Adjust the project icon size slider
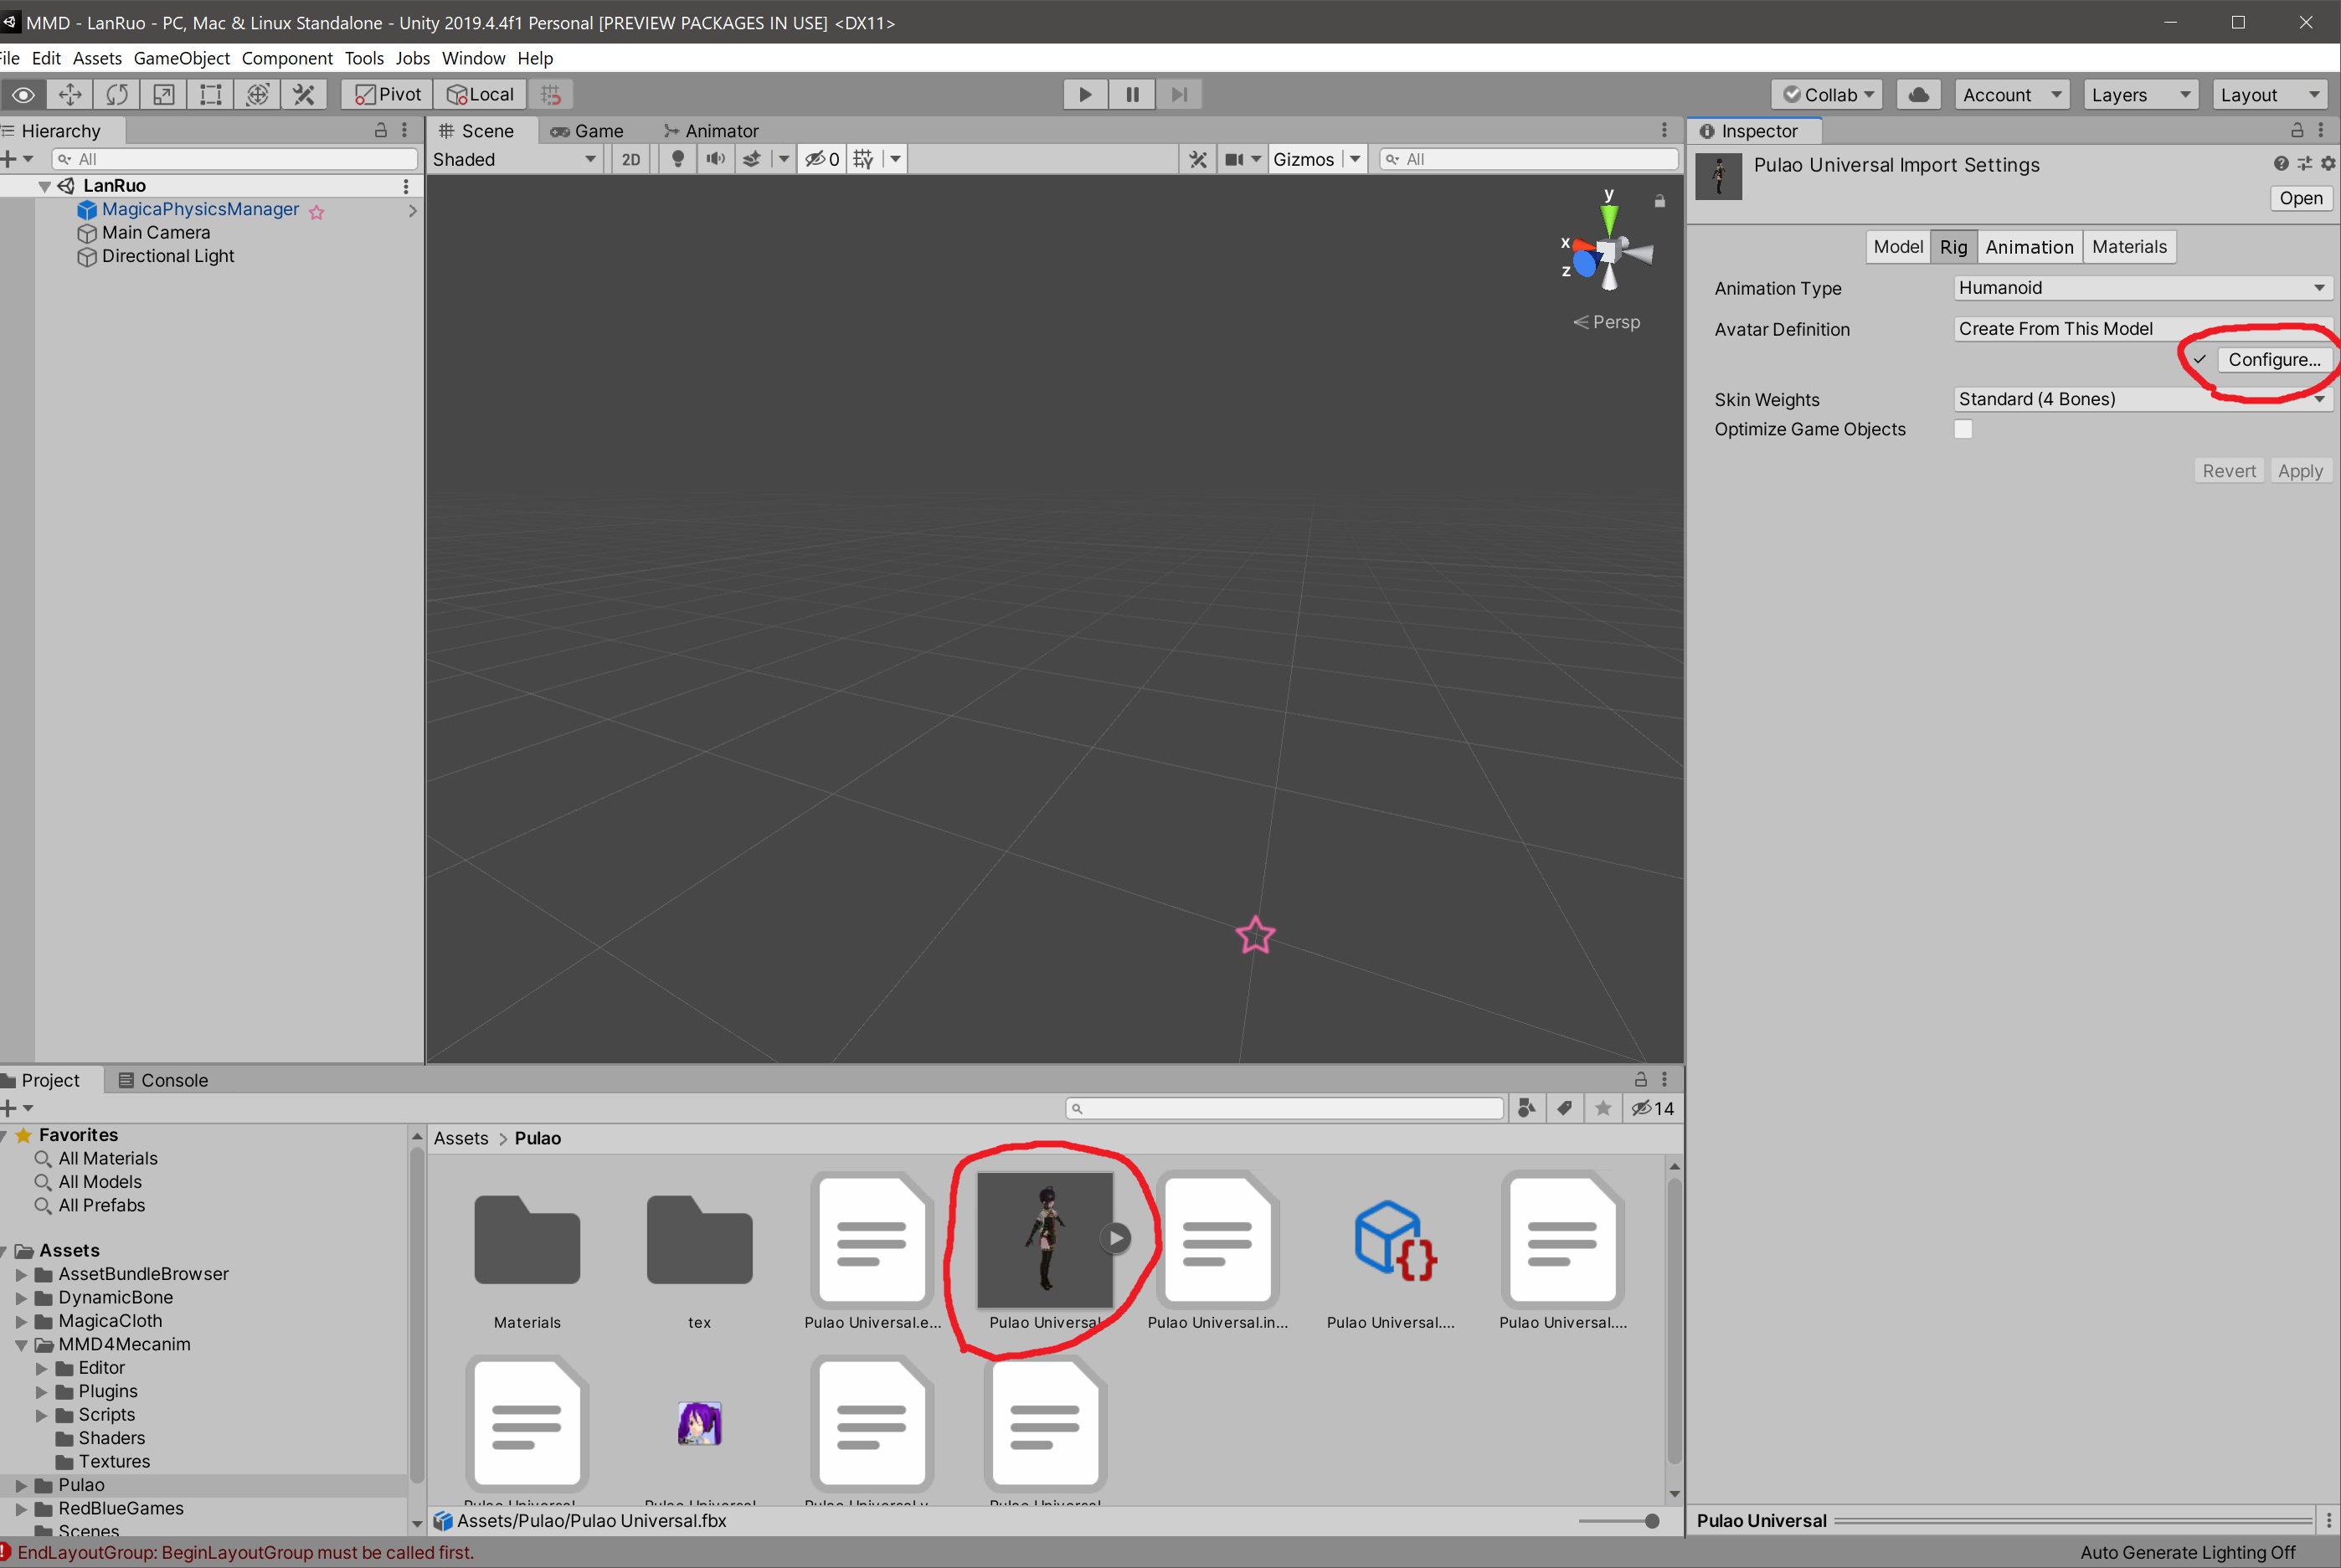 (x=1651, y=1521)
